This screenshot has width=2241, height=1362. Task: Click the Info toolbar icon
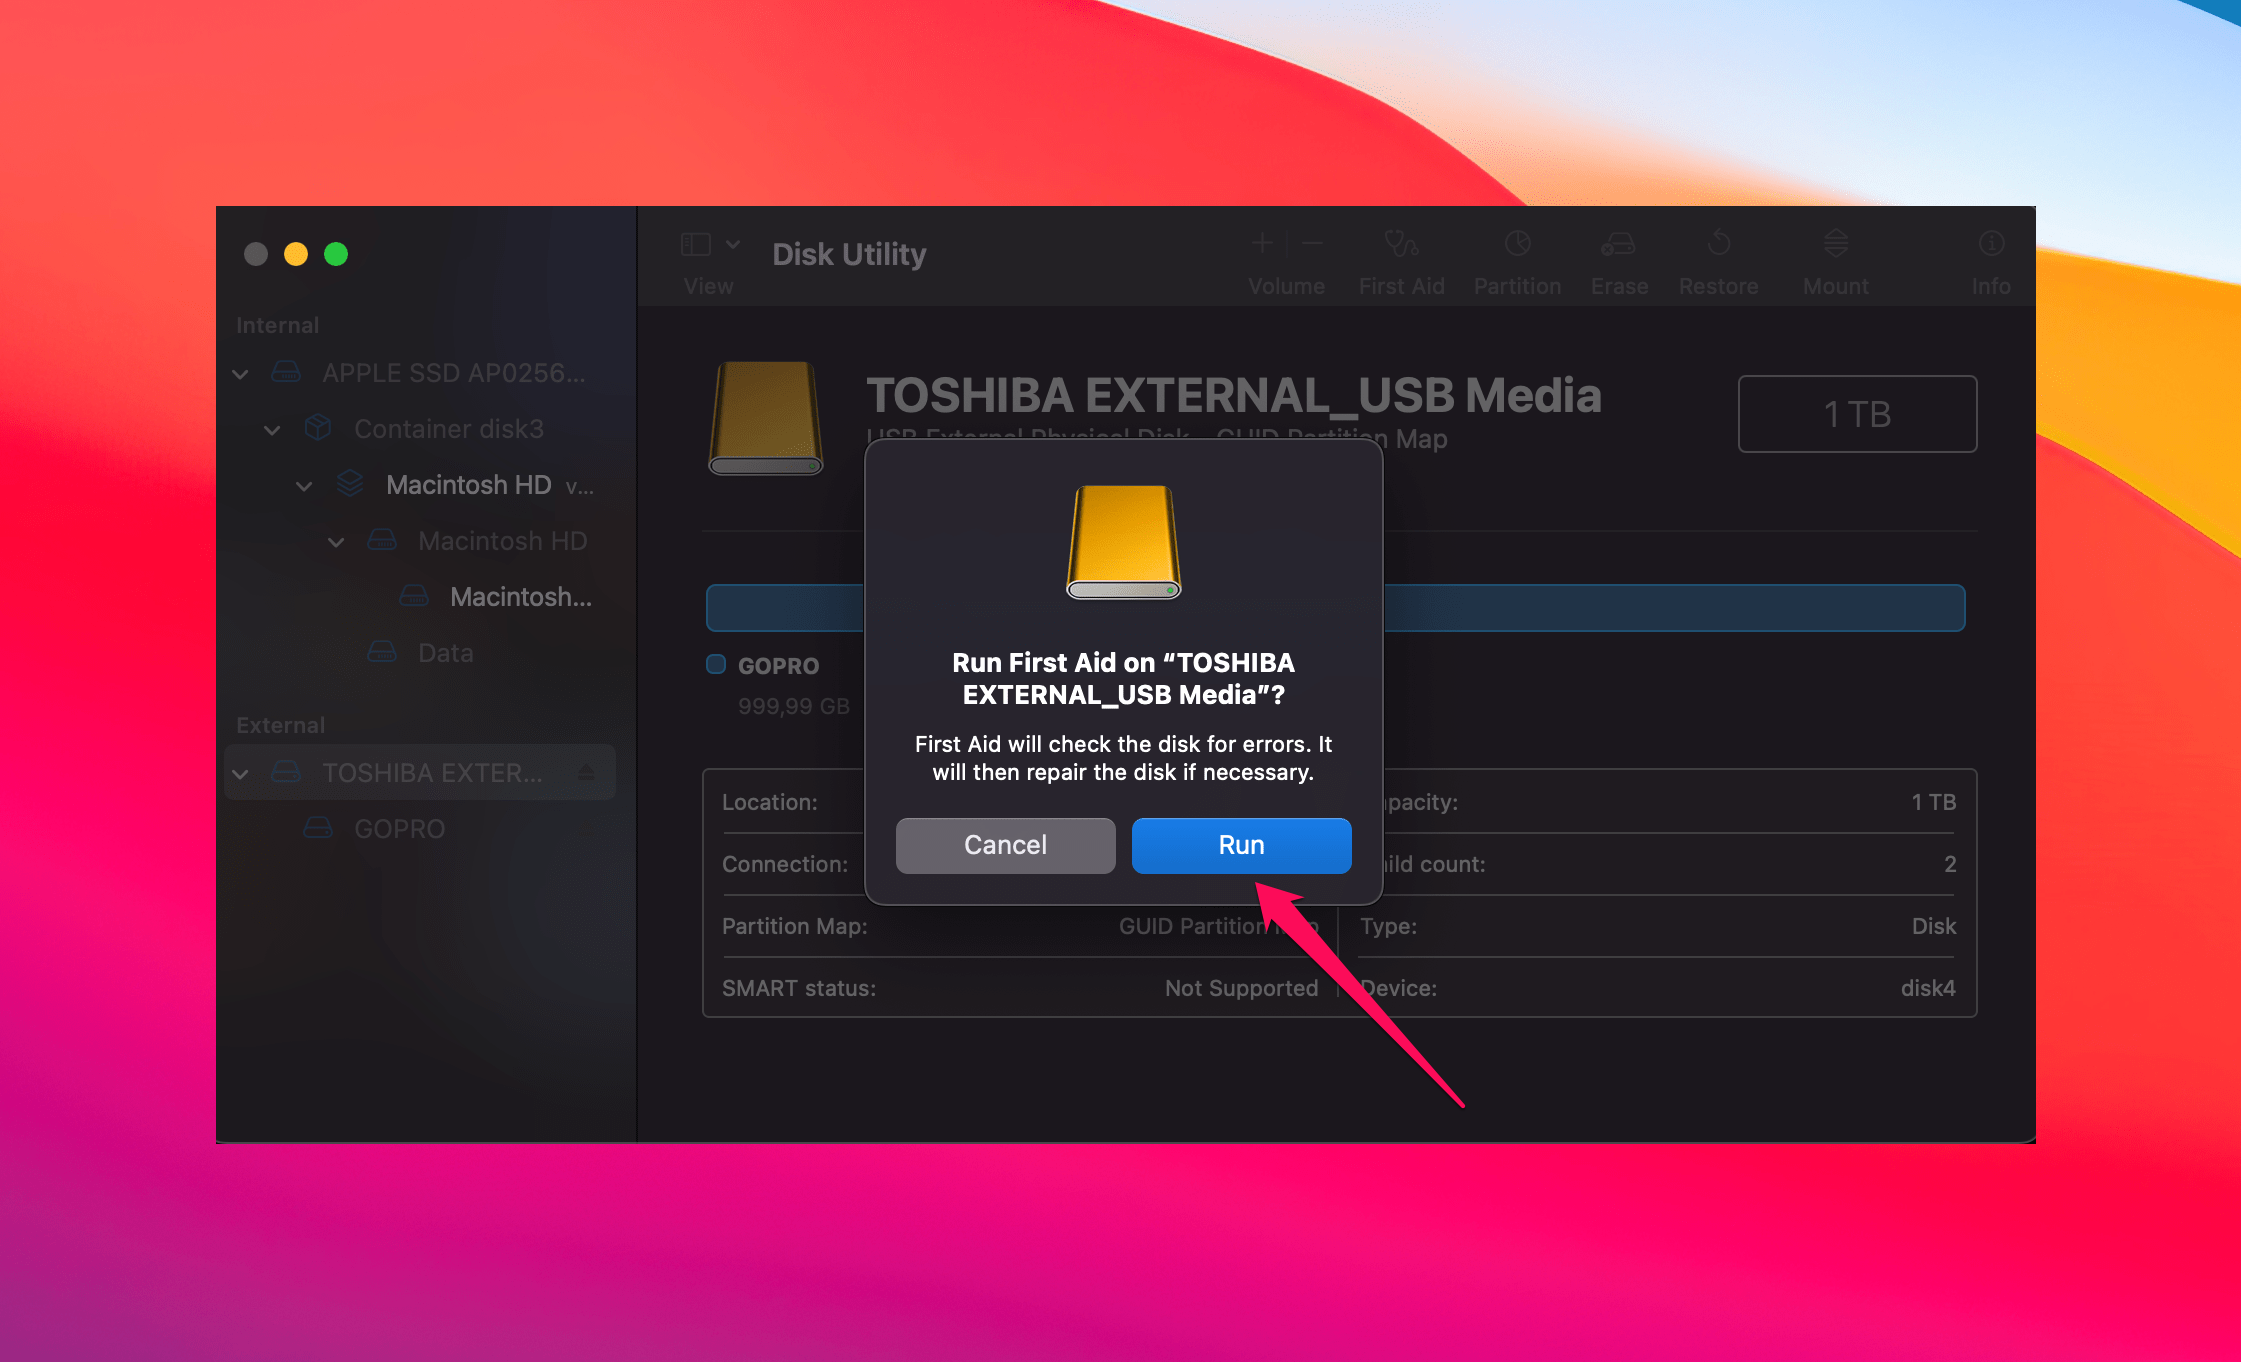pos(1991,243)
